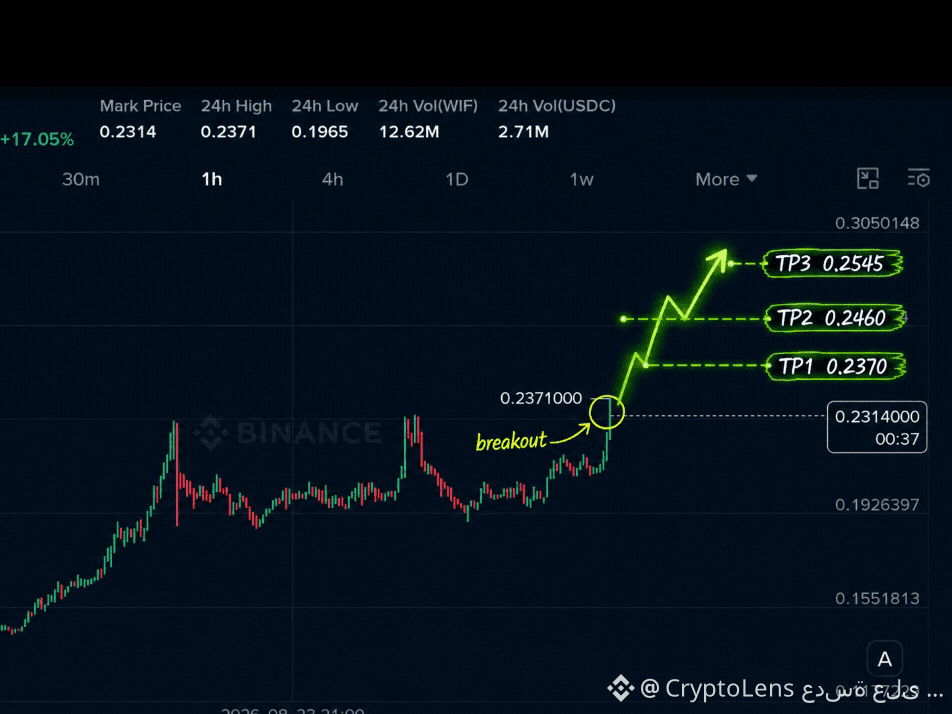Click the 24h High column label
Screen dimensions: 952x714
[236, 106]
